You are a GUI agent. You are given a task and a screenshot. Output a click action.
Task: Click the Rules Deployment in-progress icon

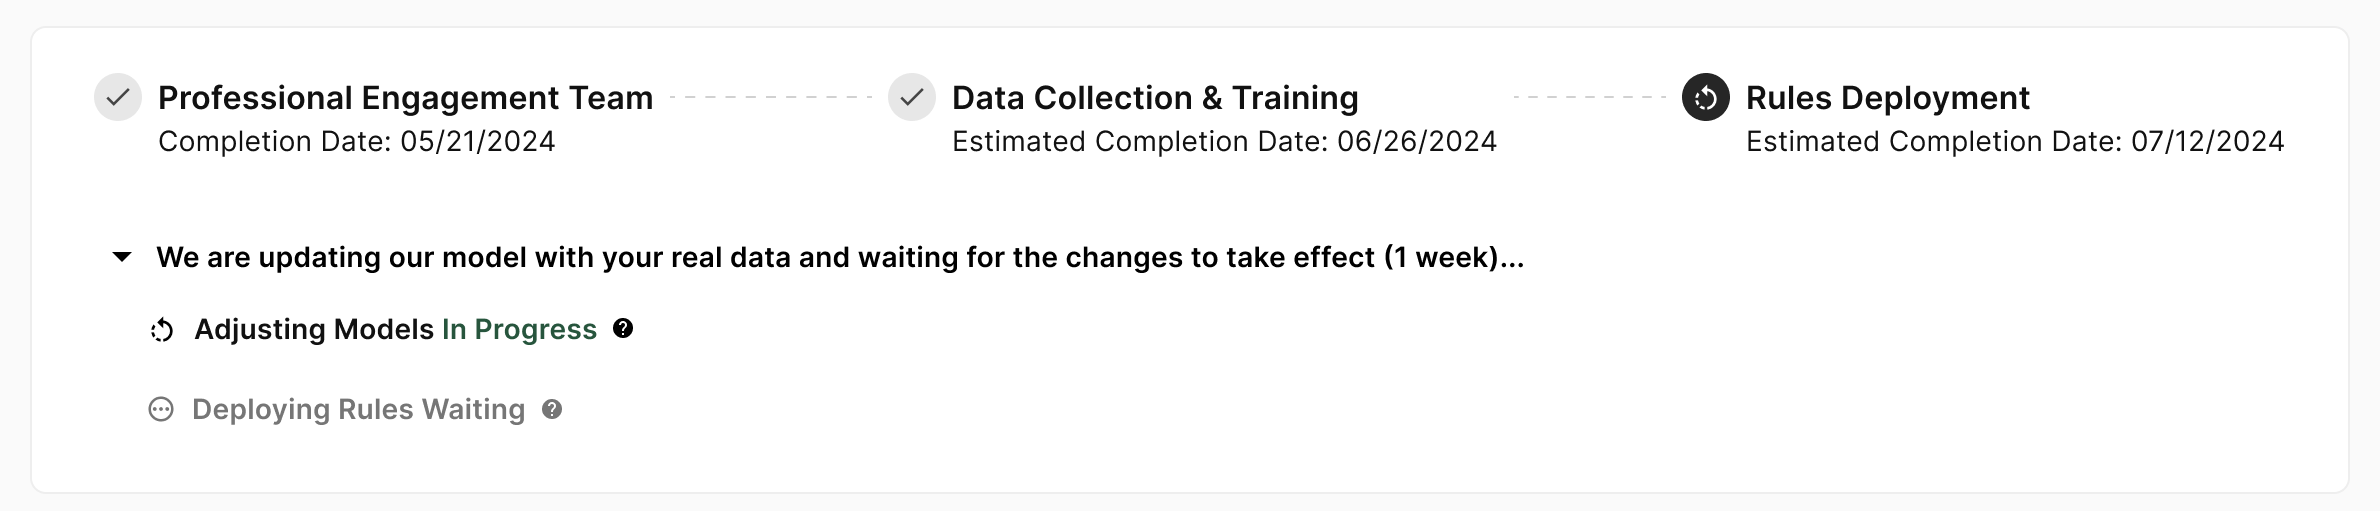point(1705,98)
